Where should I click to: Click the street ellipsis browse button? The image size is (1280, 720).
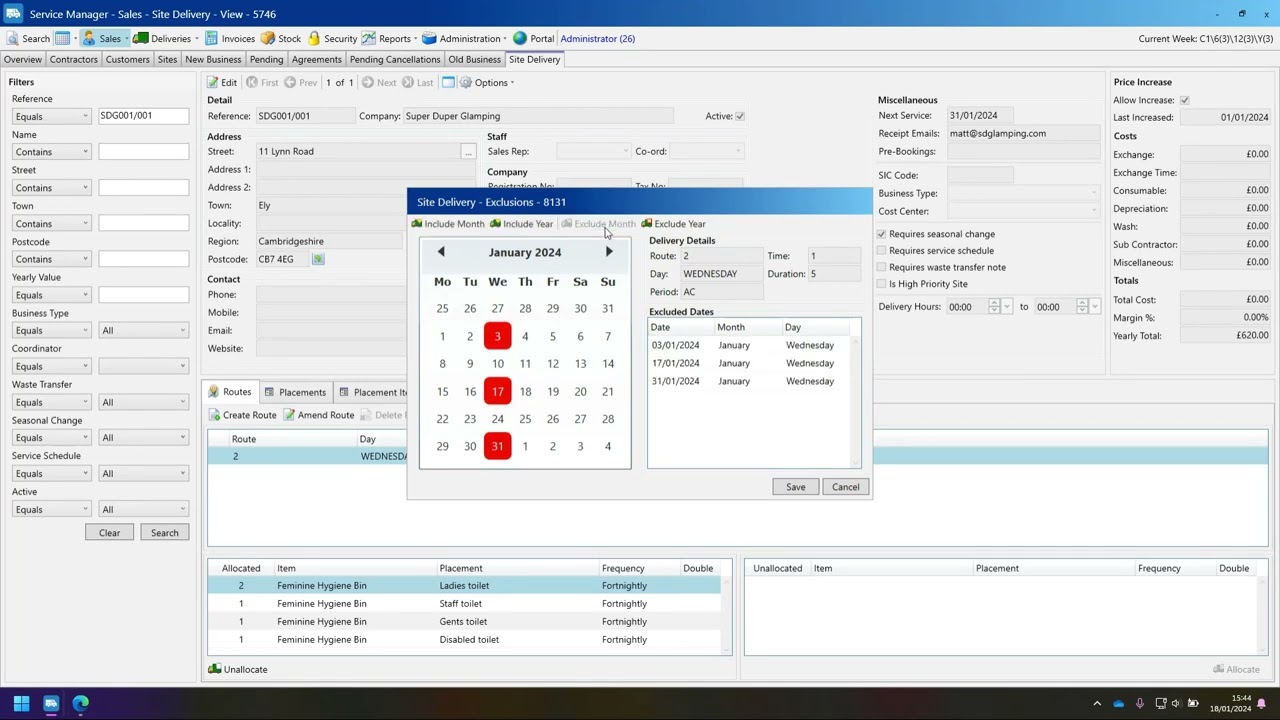[x=468, y=152]
